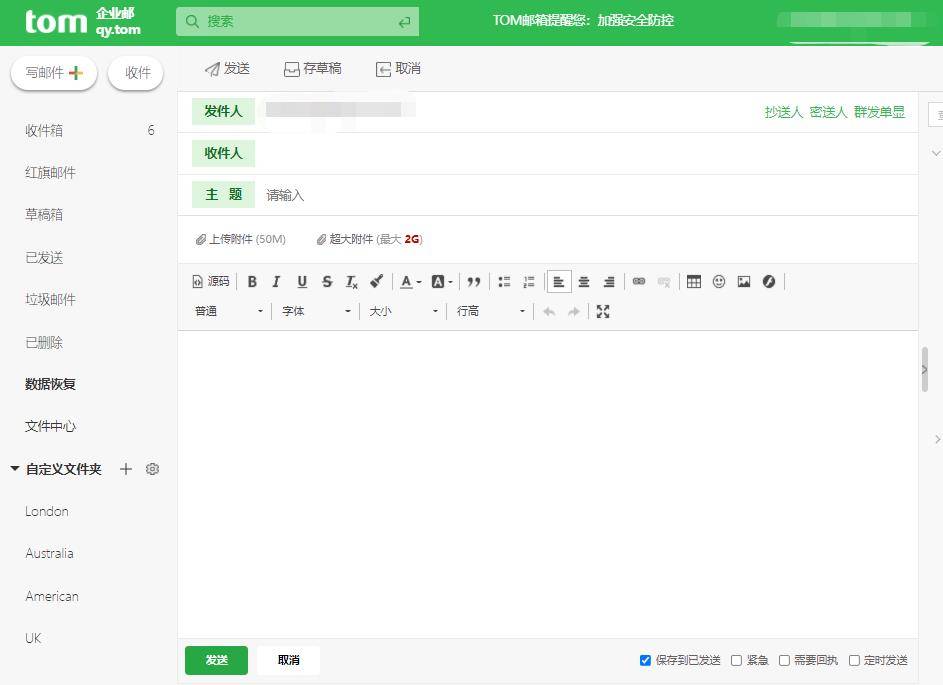Switch to the 收件 tab
943x685 pixels.
click(136, 71)
